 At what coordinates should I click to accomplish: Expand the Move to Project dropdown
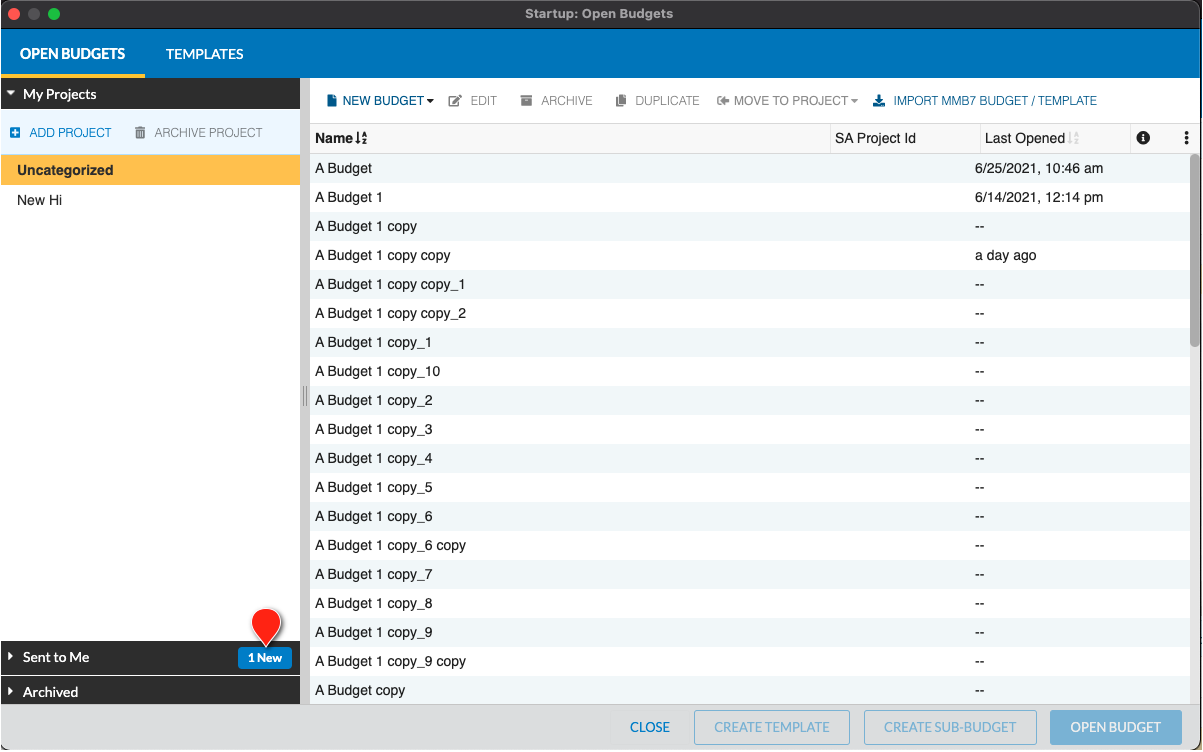[x=854, y=101]
